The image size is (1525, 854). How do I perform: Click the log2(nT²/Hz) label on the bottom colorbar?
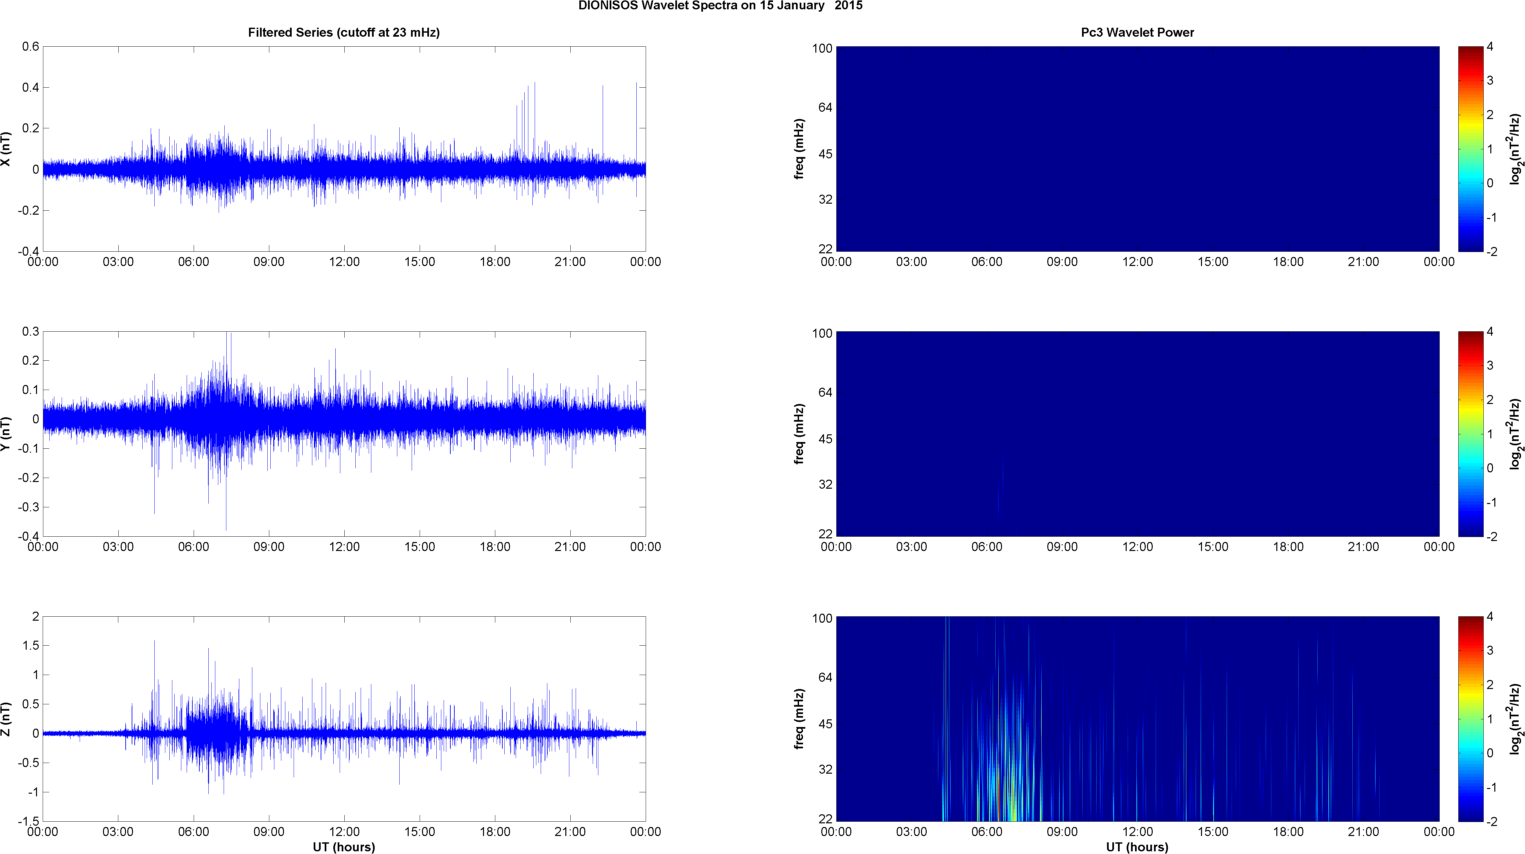1516,719
